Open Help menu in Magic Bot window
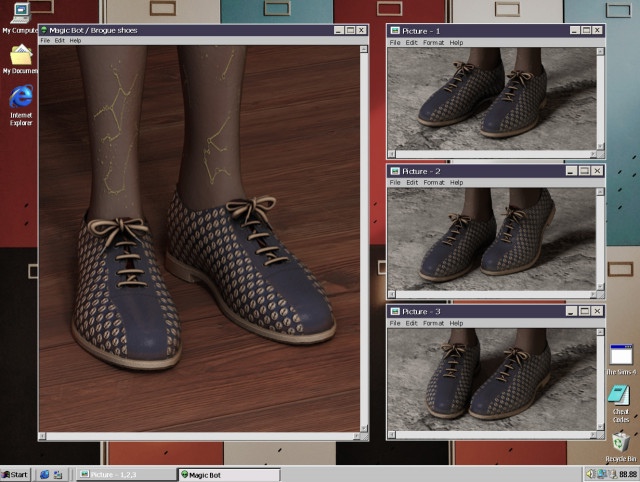The image size is (640, 482). 75,41
